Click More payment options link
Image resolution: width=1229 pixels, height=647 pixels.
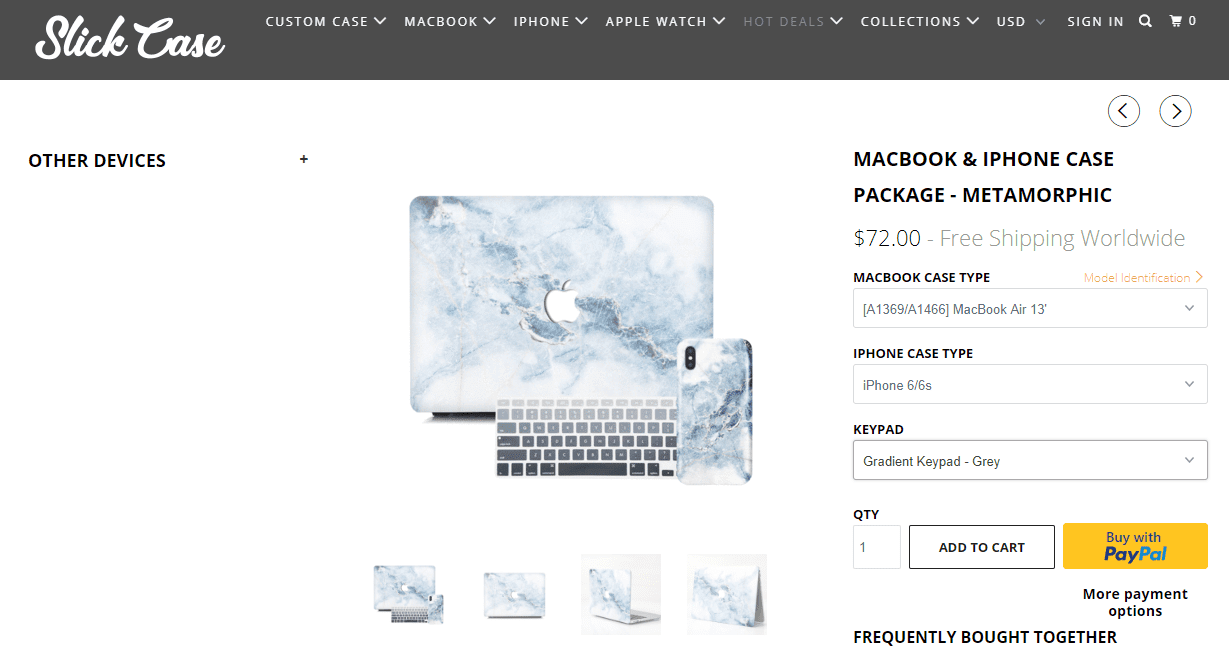tap(1135, 602)
